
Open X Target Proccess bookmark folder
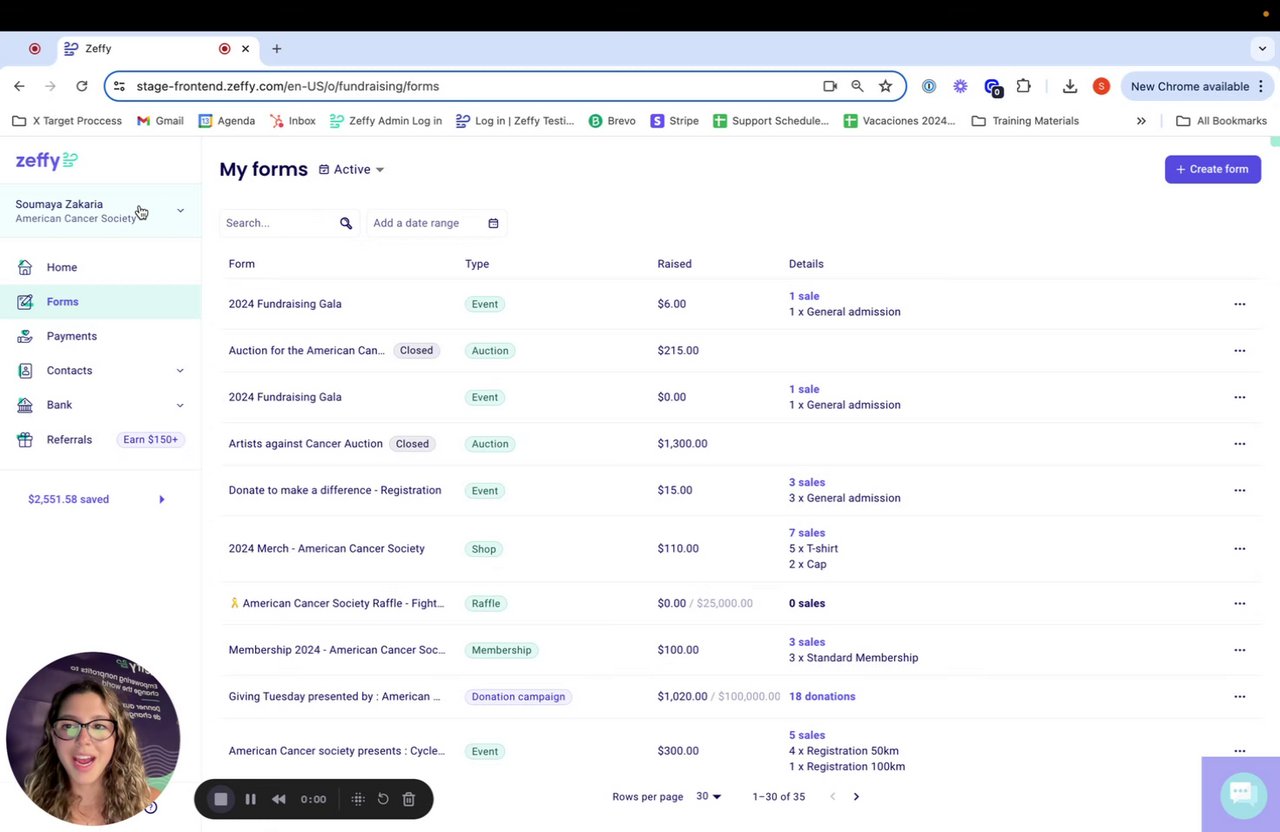pos(67,121)
